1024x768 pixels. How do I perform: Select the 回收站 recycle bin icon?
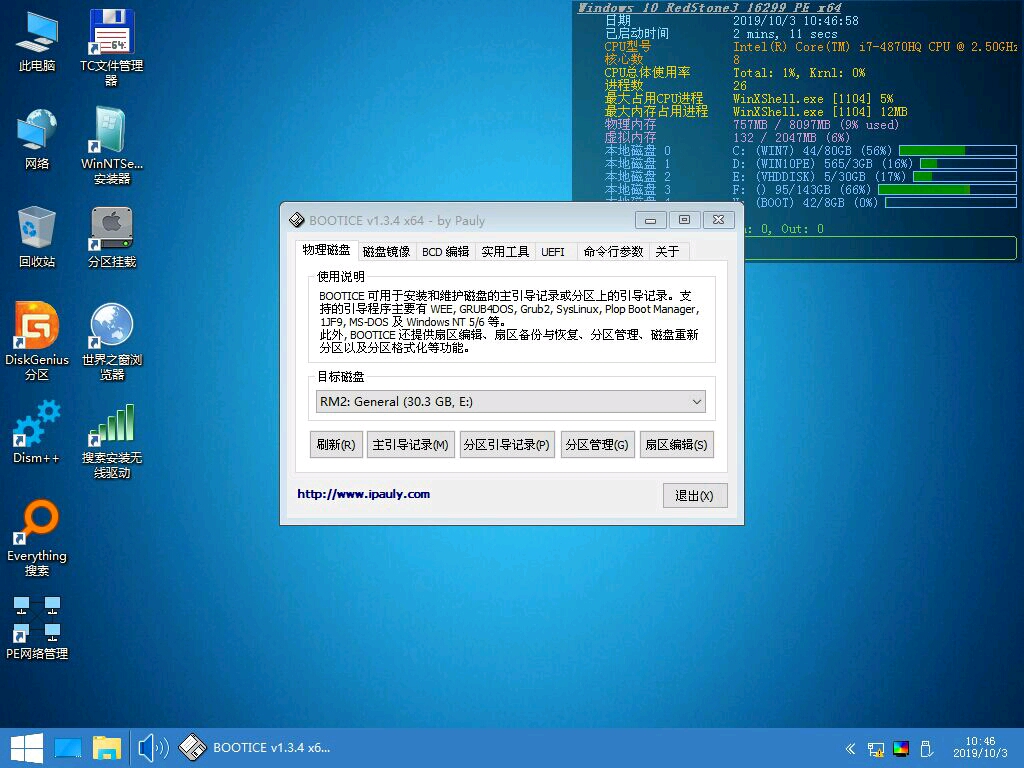point(37,237)
